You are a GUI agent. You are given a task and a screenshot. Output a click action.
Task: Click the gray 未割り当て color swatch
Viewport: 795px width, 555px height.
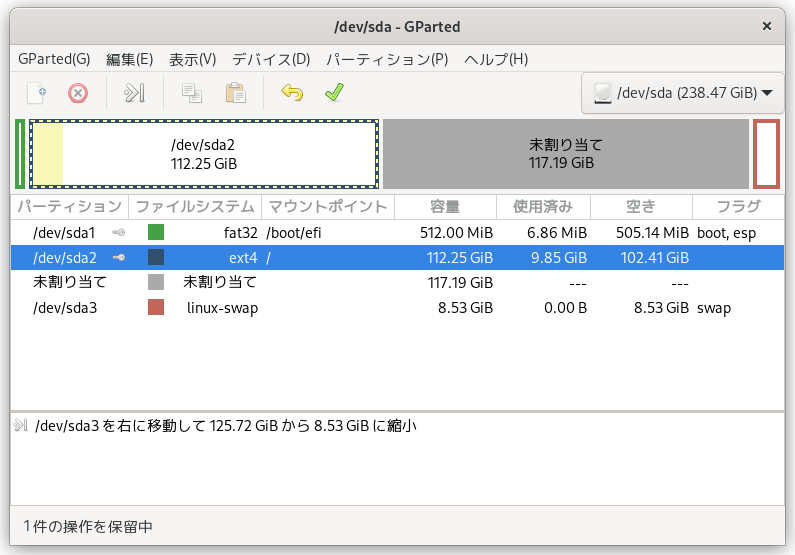[156, 282]
